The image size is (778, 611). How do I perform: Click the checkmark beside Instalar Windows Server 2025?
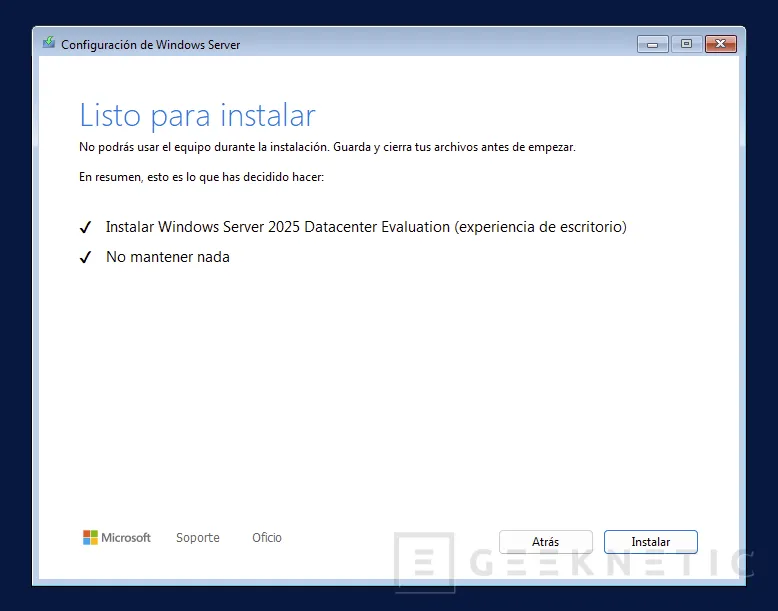click(x=85, y=227)
